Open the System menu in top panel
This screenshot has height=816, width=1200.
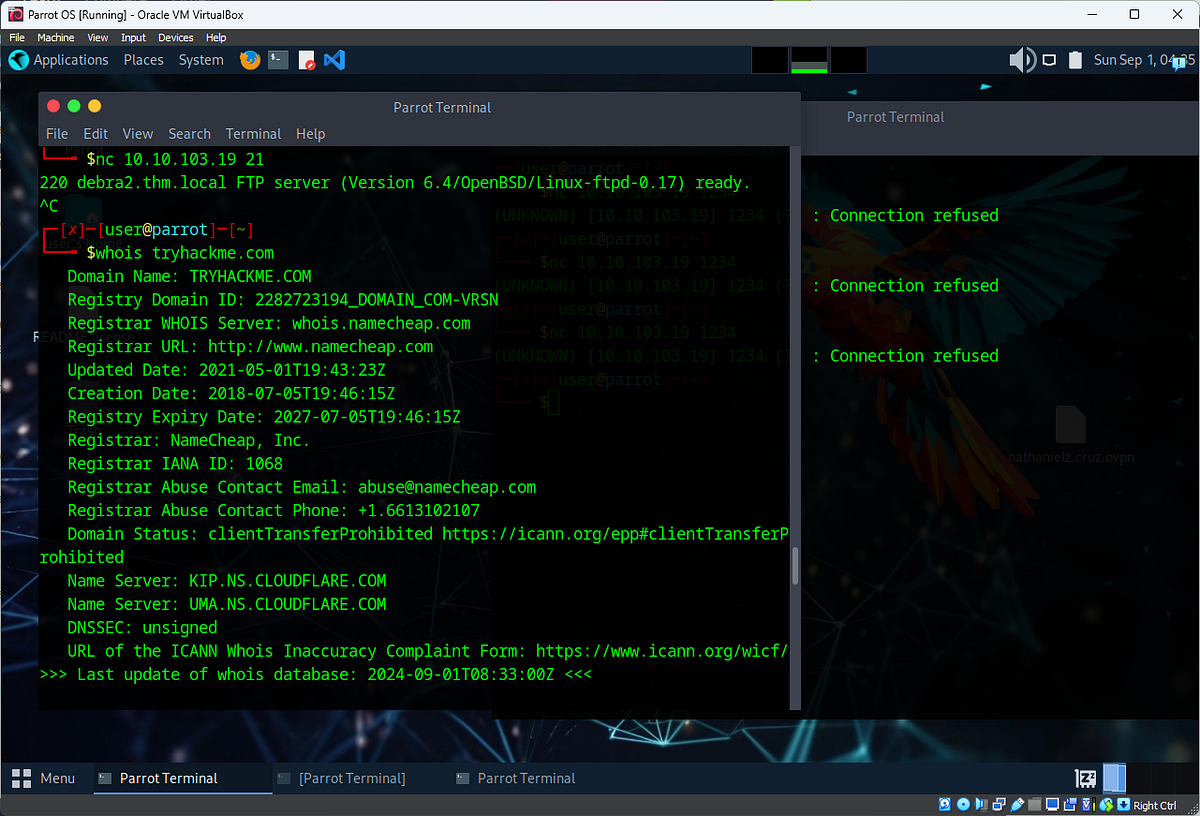coord(201,60)
